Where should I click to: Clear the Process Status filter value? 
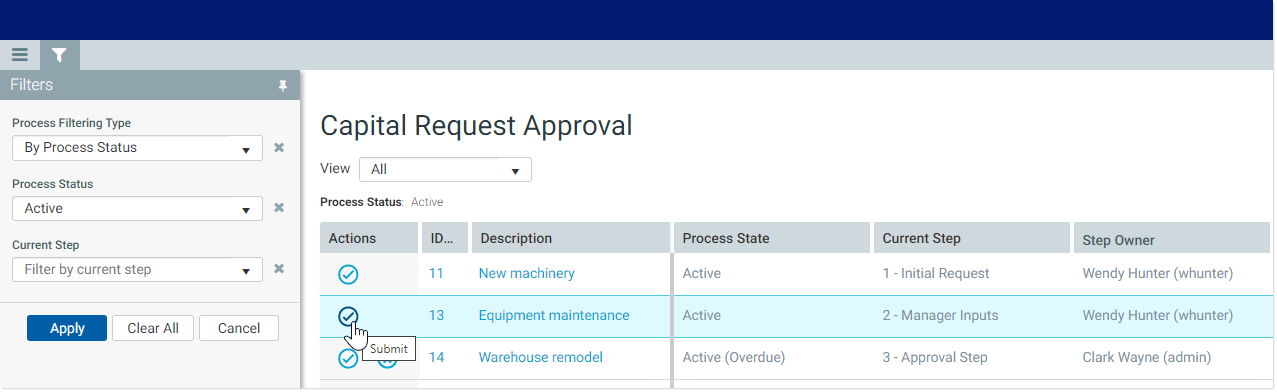(279, 208)
